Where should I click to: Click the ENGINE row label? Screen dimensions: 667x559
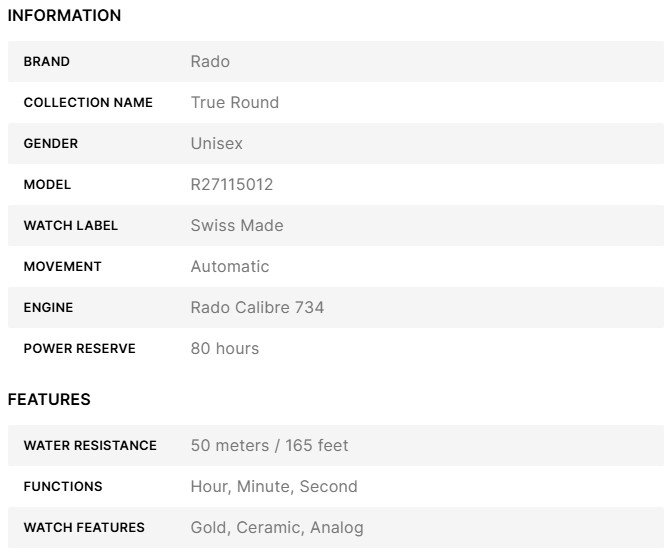[x=48, y=308]
